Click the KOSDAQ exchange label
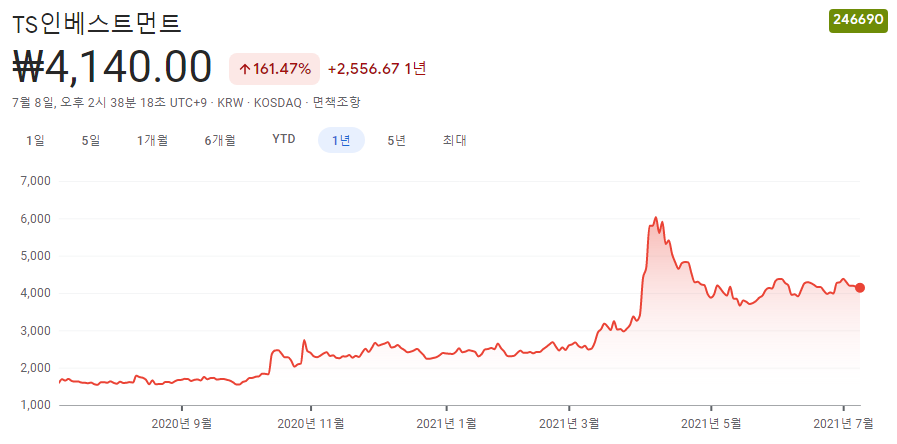This screenshot has width=897, height=444. click(x=278, y=102)
